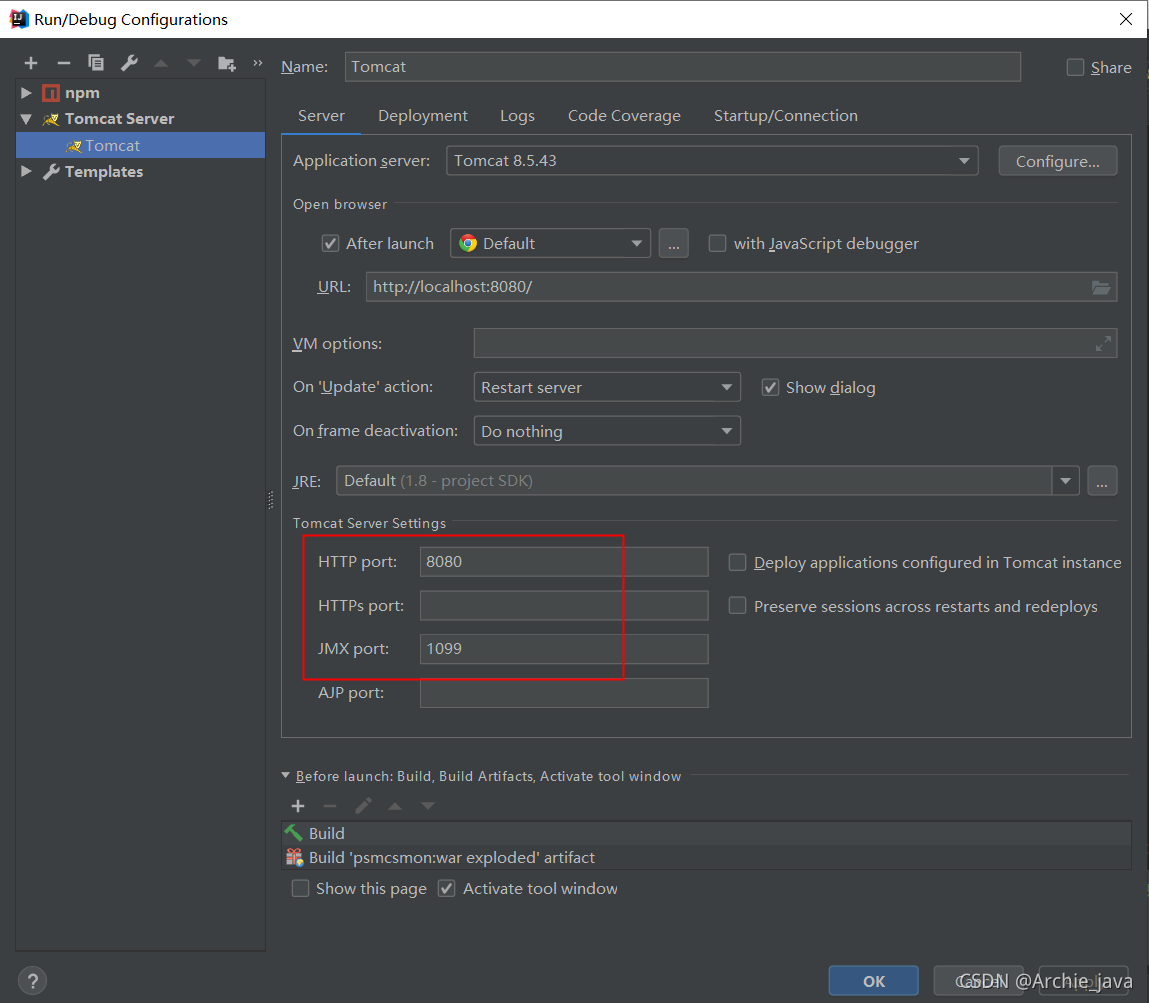
Task: Open the Code Coverage tab
Action: pyautogui.click(x=624, y=116)
